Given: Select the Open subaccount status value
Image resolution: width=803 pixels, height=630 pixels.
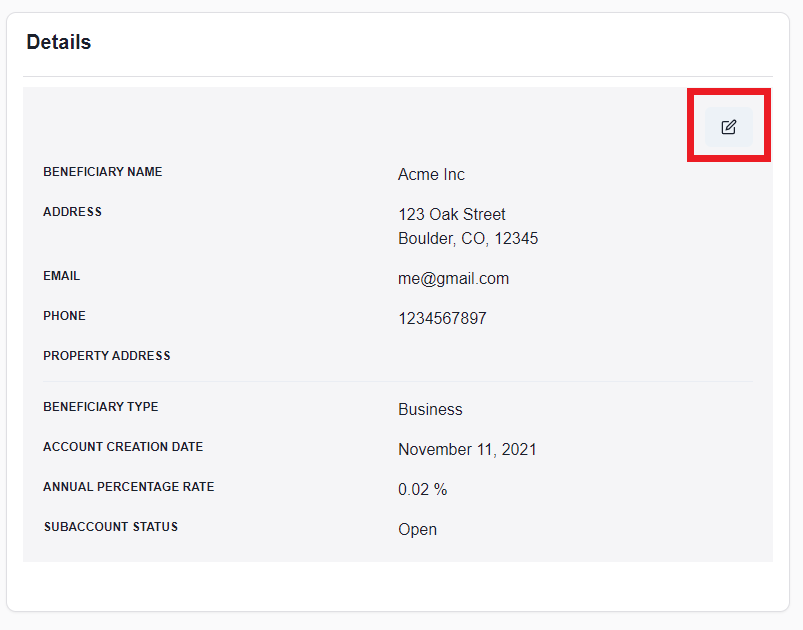Looking at the screenshot, I should [x=417, y=529].
